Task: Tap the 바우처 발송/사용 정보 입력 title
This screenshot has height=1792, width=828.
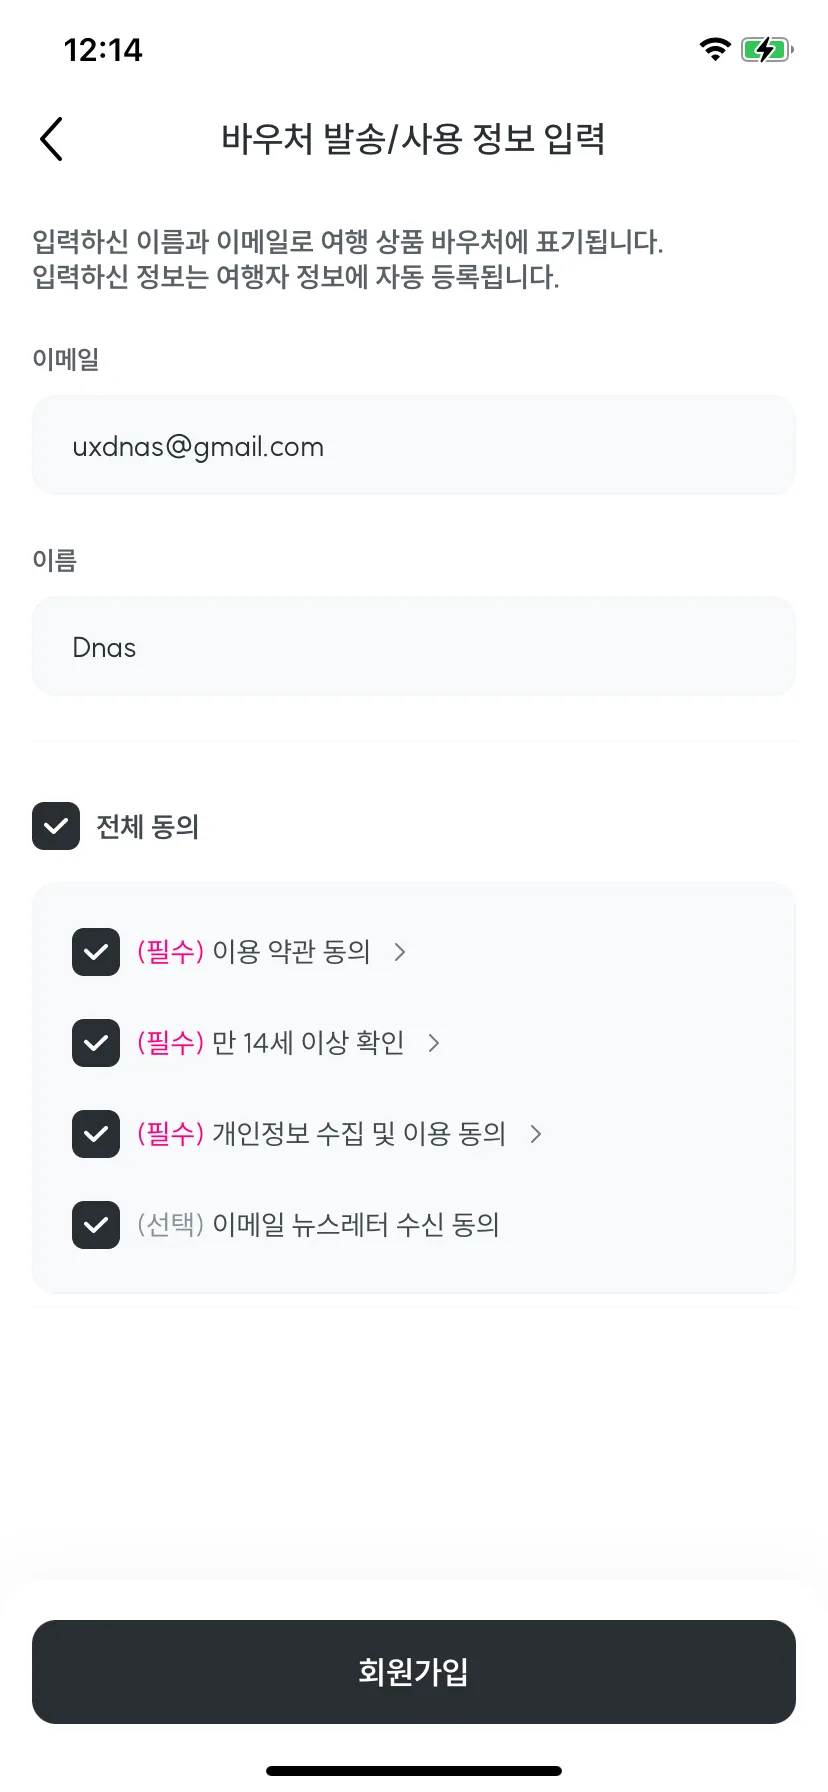Action: coord(413,139)
